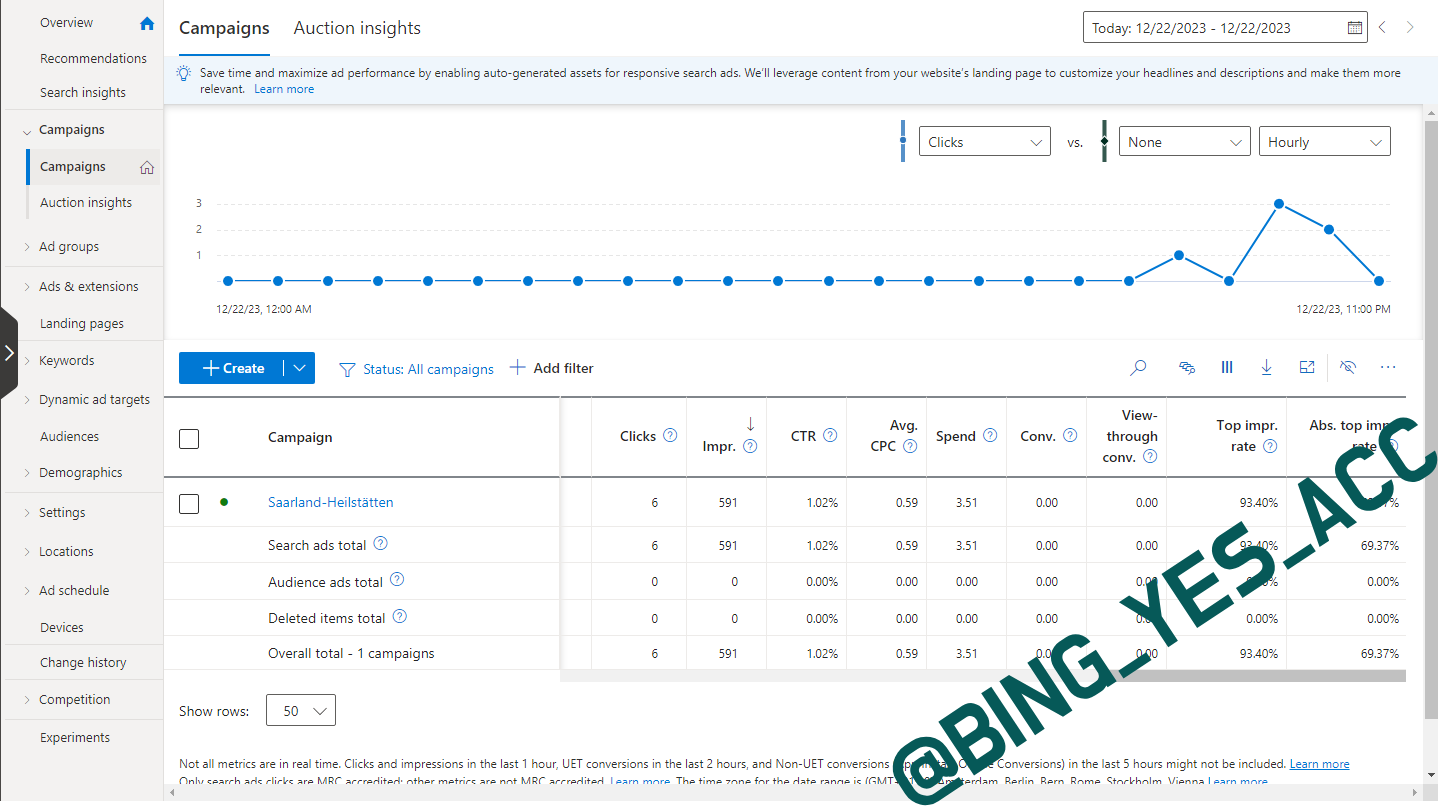Open Keywords in the left sidebar
Viewport: 1438px width, 806px height.
coord(67,361)
